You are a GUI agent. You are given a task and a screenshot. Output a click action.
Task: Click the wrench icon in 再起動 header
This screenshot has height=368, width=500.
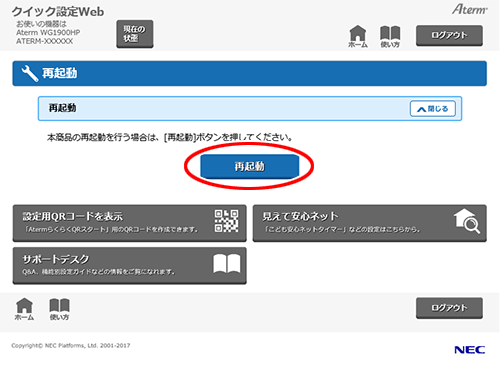click(29, 73)
